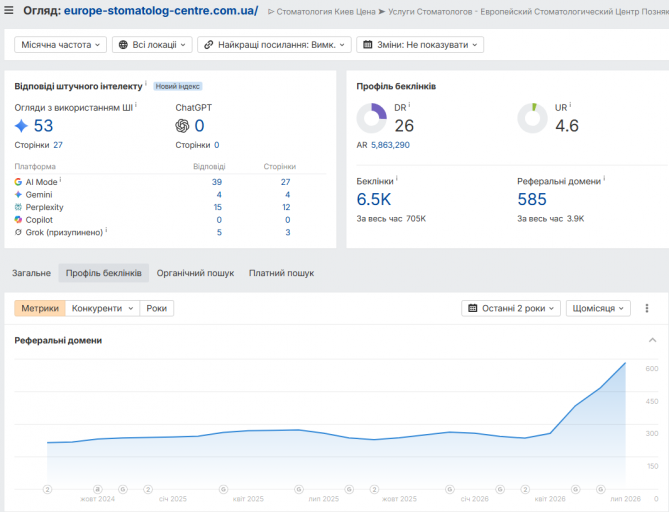Click the info icon beside Реферальні домени metric
The image size is (669, 512).
(x=604, y=178)
